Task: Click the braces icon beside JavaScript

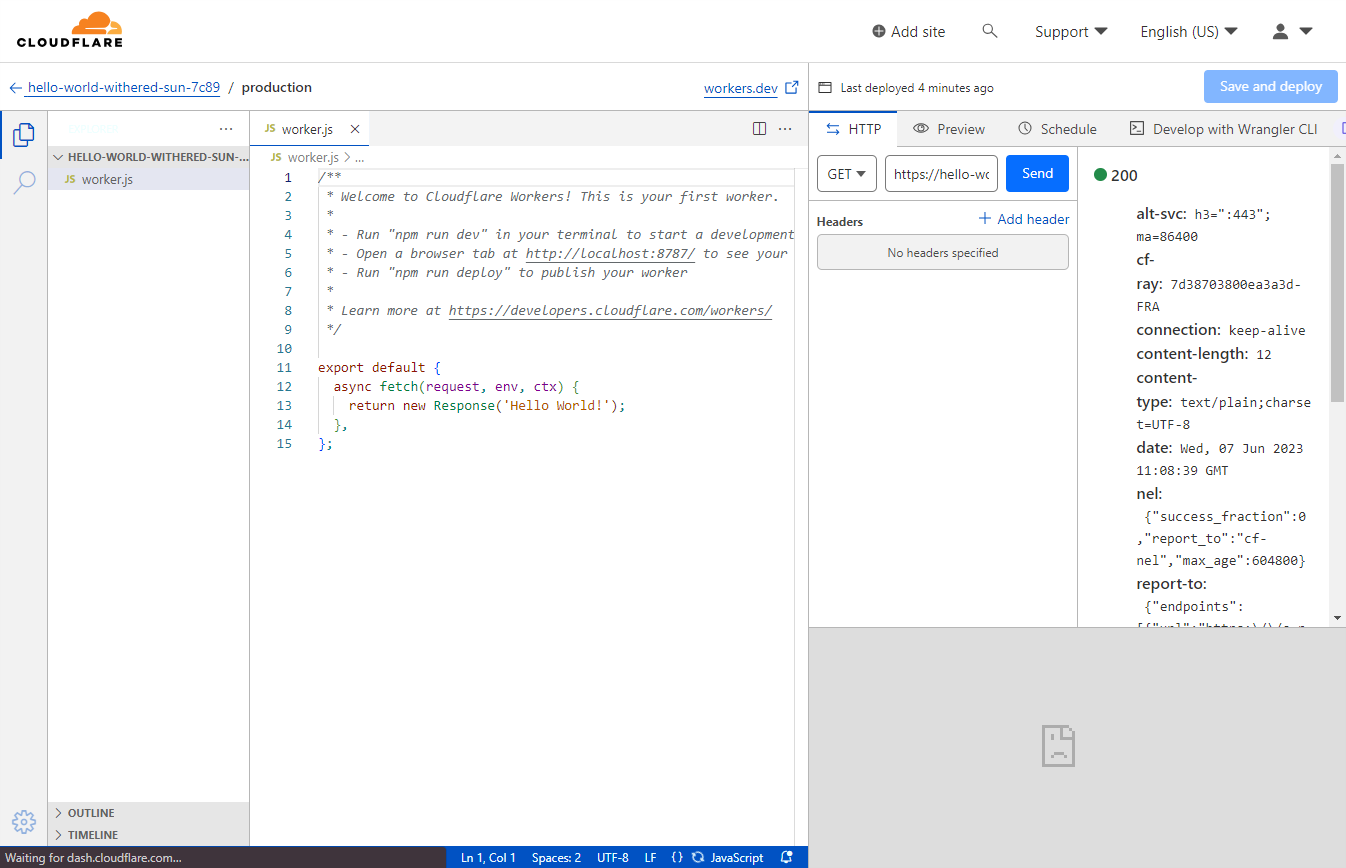Action: click(677, 858)
